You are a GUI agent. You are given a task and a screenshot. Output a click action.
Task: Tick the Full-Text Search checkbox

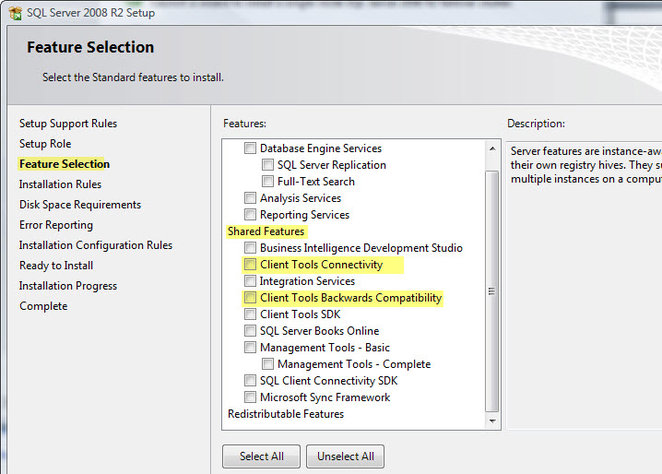pyautogui.click(x=268, y=181)
